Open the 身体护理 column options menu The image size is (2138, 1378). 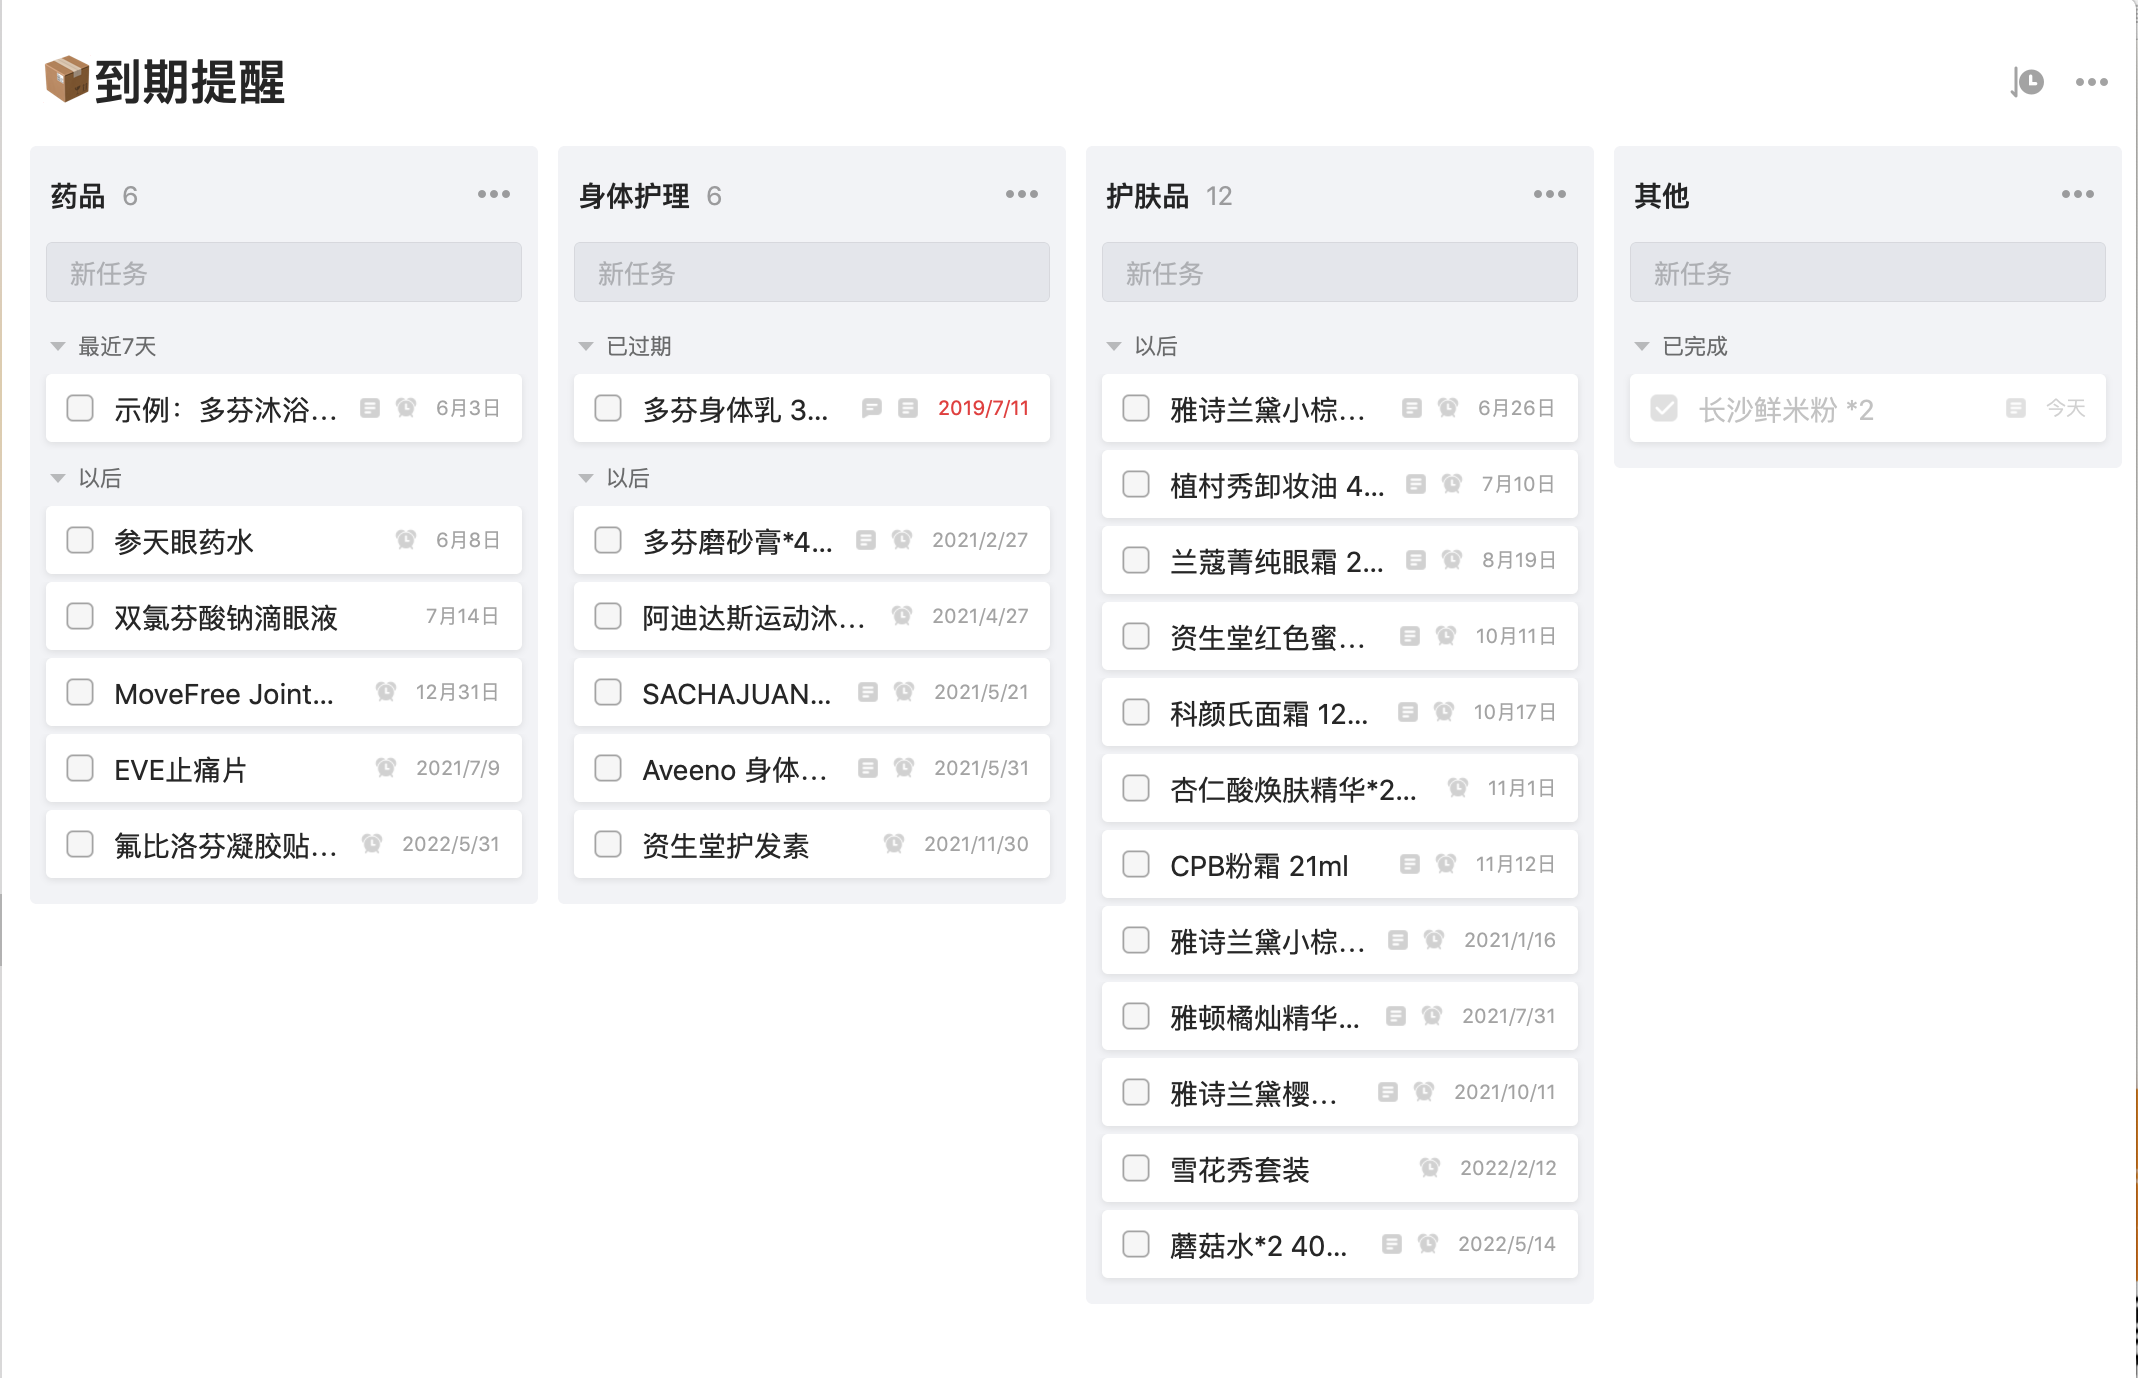click(x=1022, y=194)
